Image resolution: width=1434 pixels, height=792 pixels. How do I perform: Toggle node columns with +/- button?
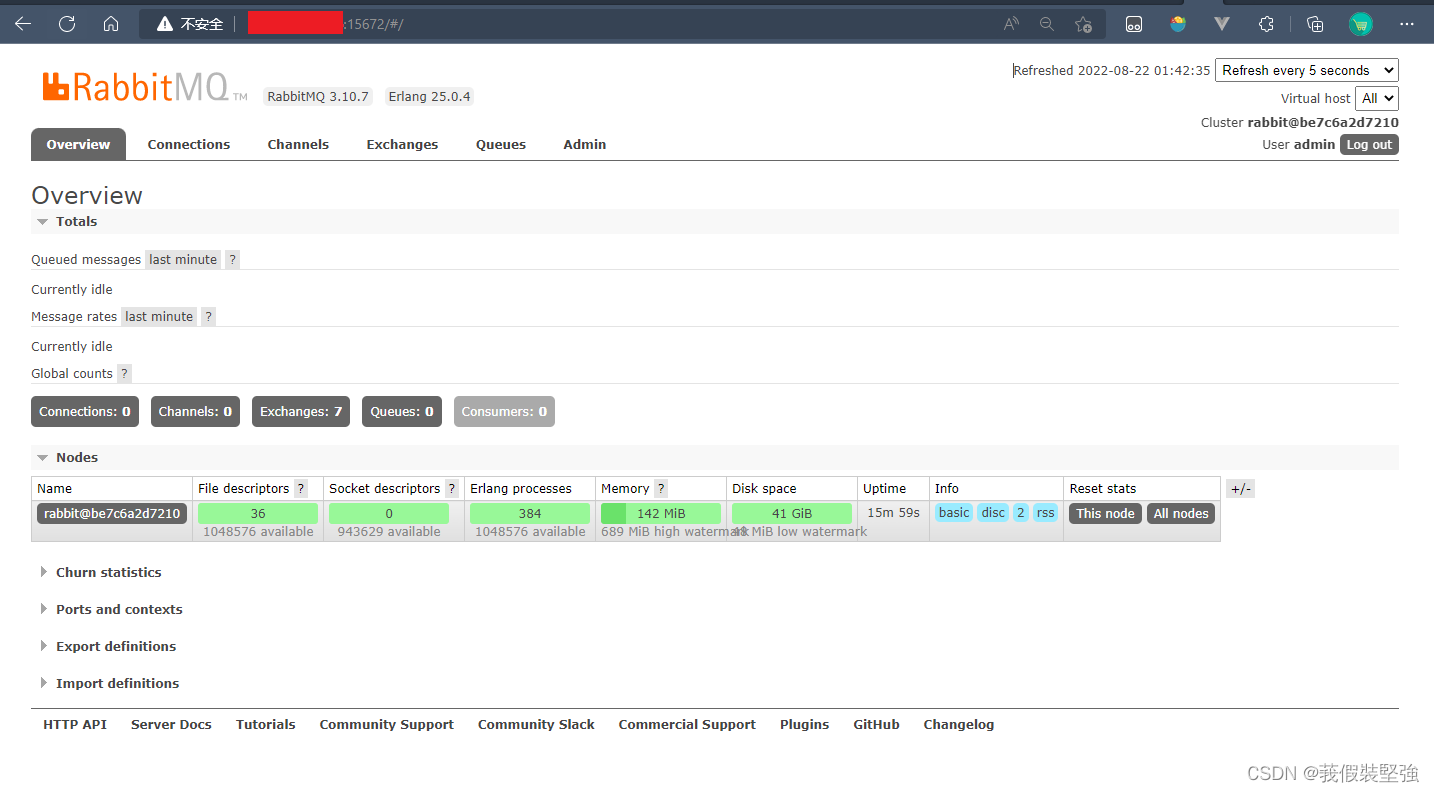click(1240, 488)
